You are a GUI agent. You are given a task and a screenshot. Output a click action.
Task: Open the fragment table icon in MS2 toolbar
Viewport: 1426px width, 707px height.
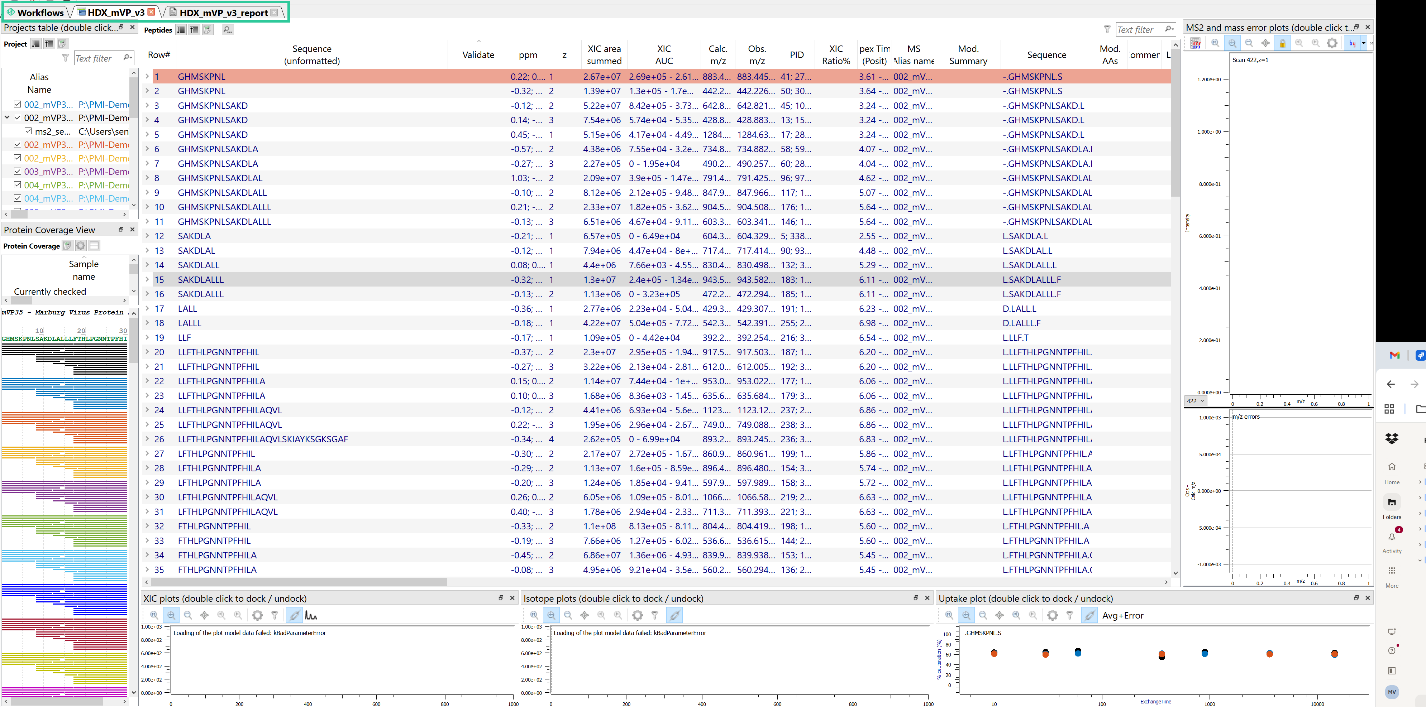(1195, 43)
